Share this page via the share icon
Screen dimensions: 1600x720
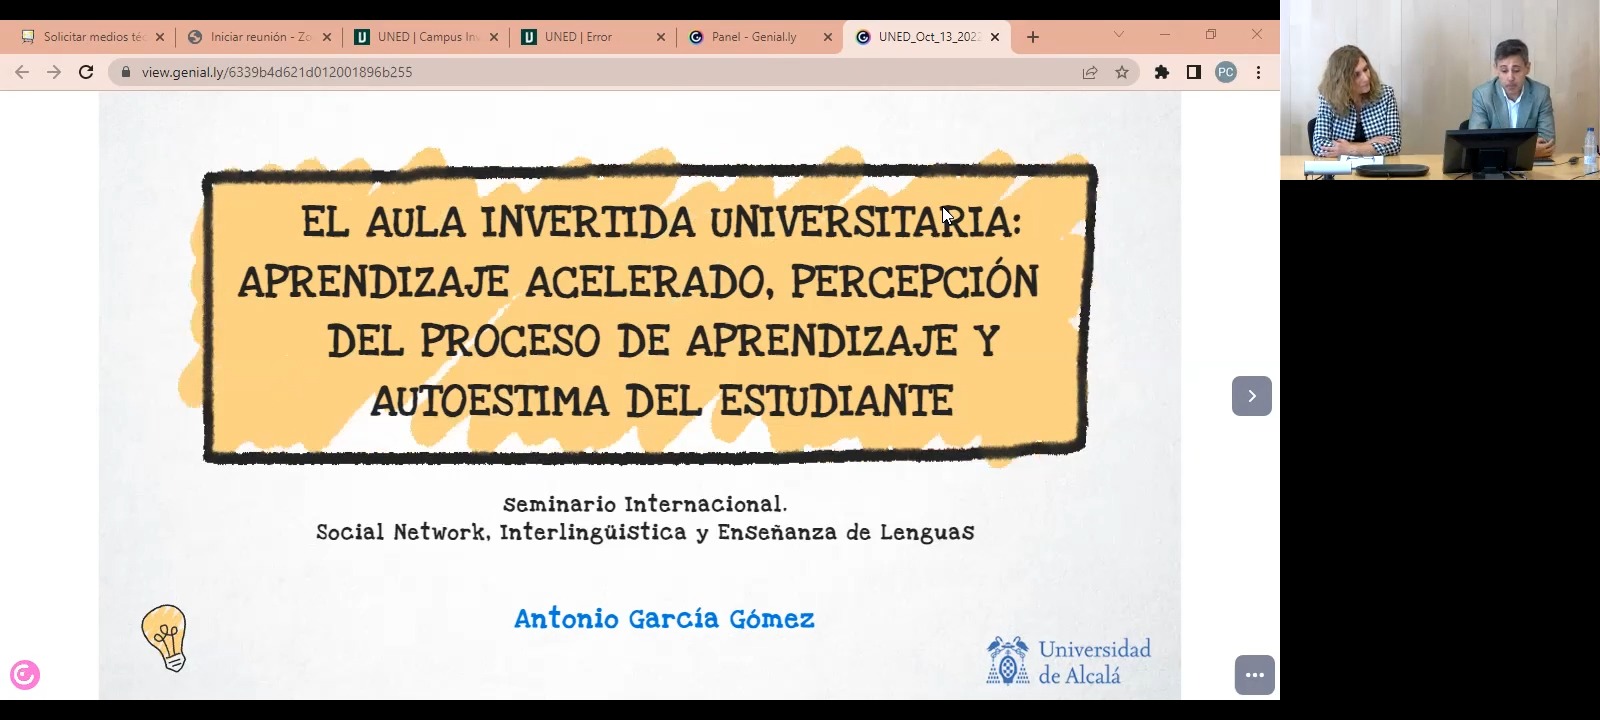[1090, 72]
